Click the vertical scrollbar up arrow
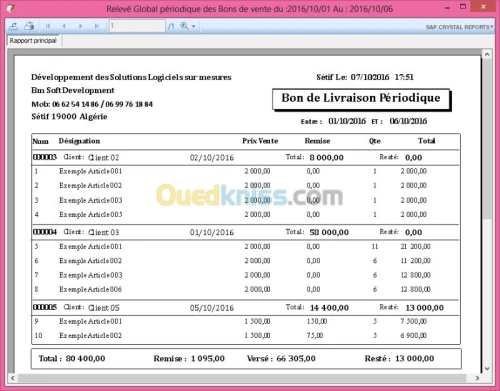The width and height of the screenshot is (500, 391). (487, 54)
